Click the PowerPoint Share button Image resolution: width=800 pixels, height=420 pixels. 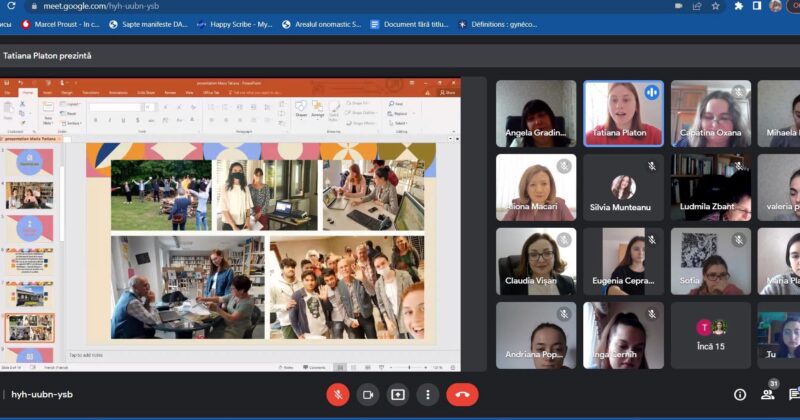pos(447,92)
